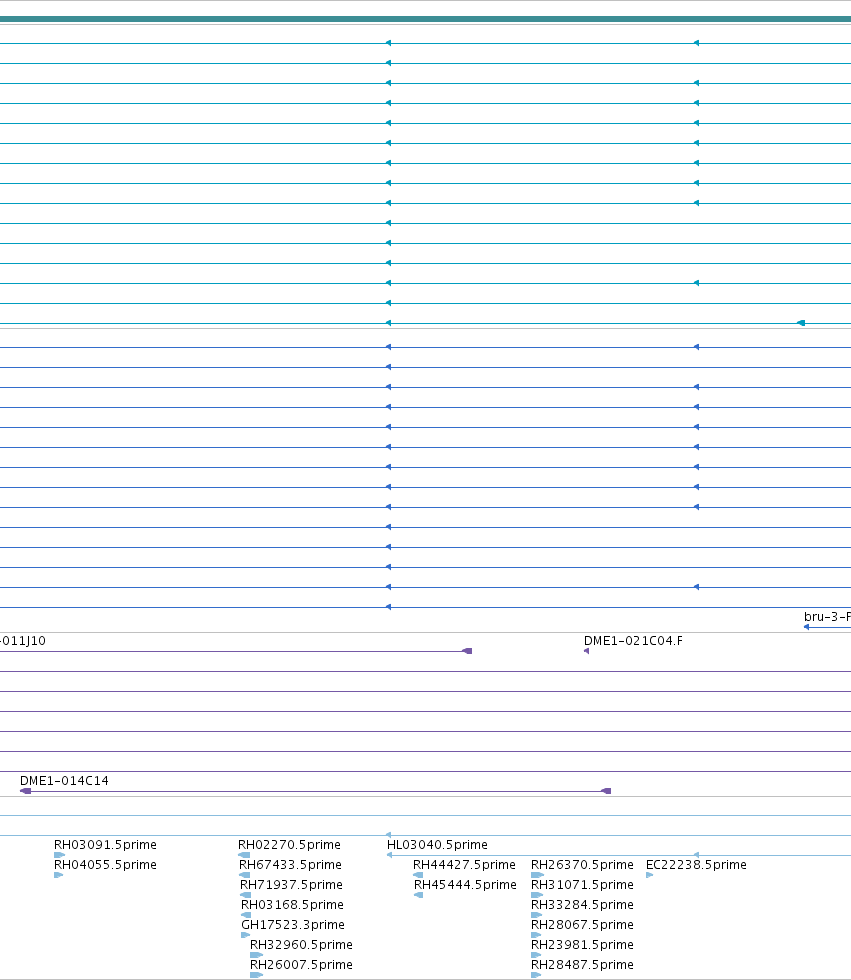Click the thick teal bar at the top
Screen dimensions: 851x980
click(x=426, y=19)
